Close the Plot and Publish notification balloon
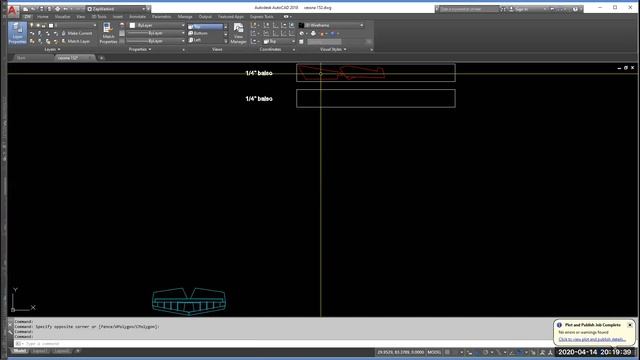640x360 pixels. (630, 325)
